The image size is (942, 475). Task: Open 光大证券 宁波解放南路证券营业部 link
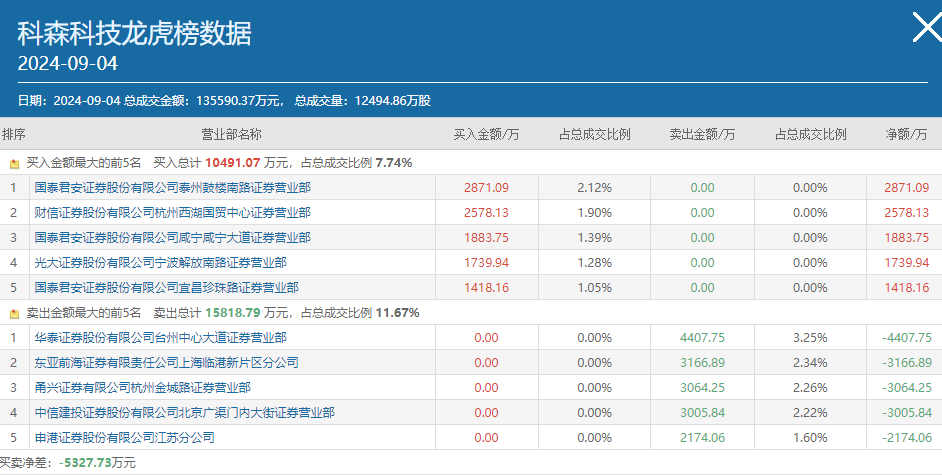point(160,263)
